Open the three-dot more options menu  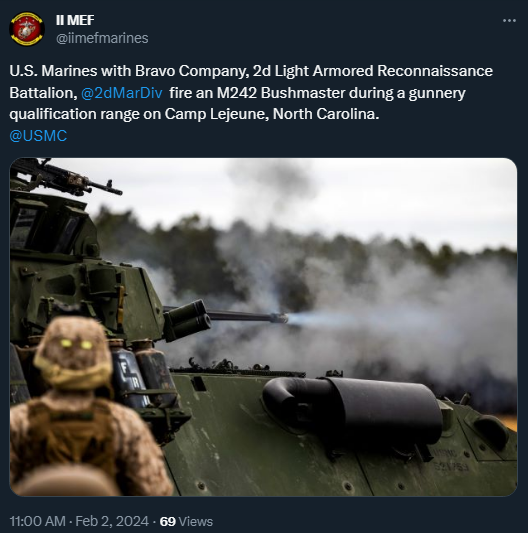pyautogui.click(x=509, y=21)
